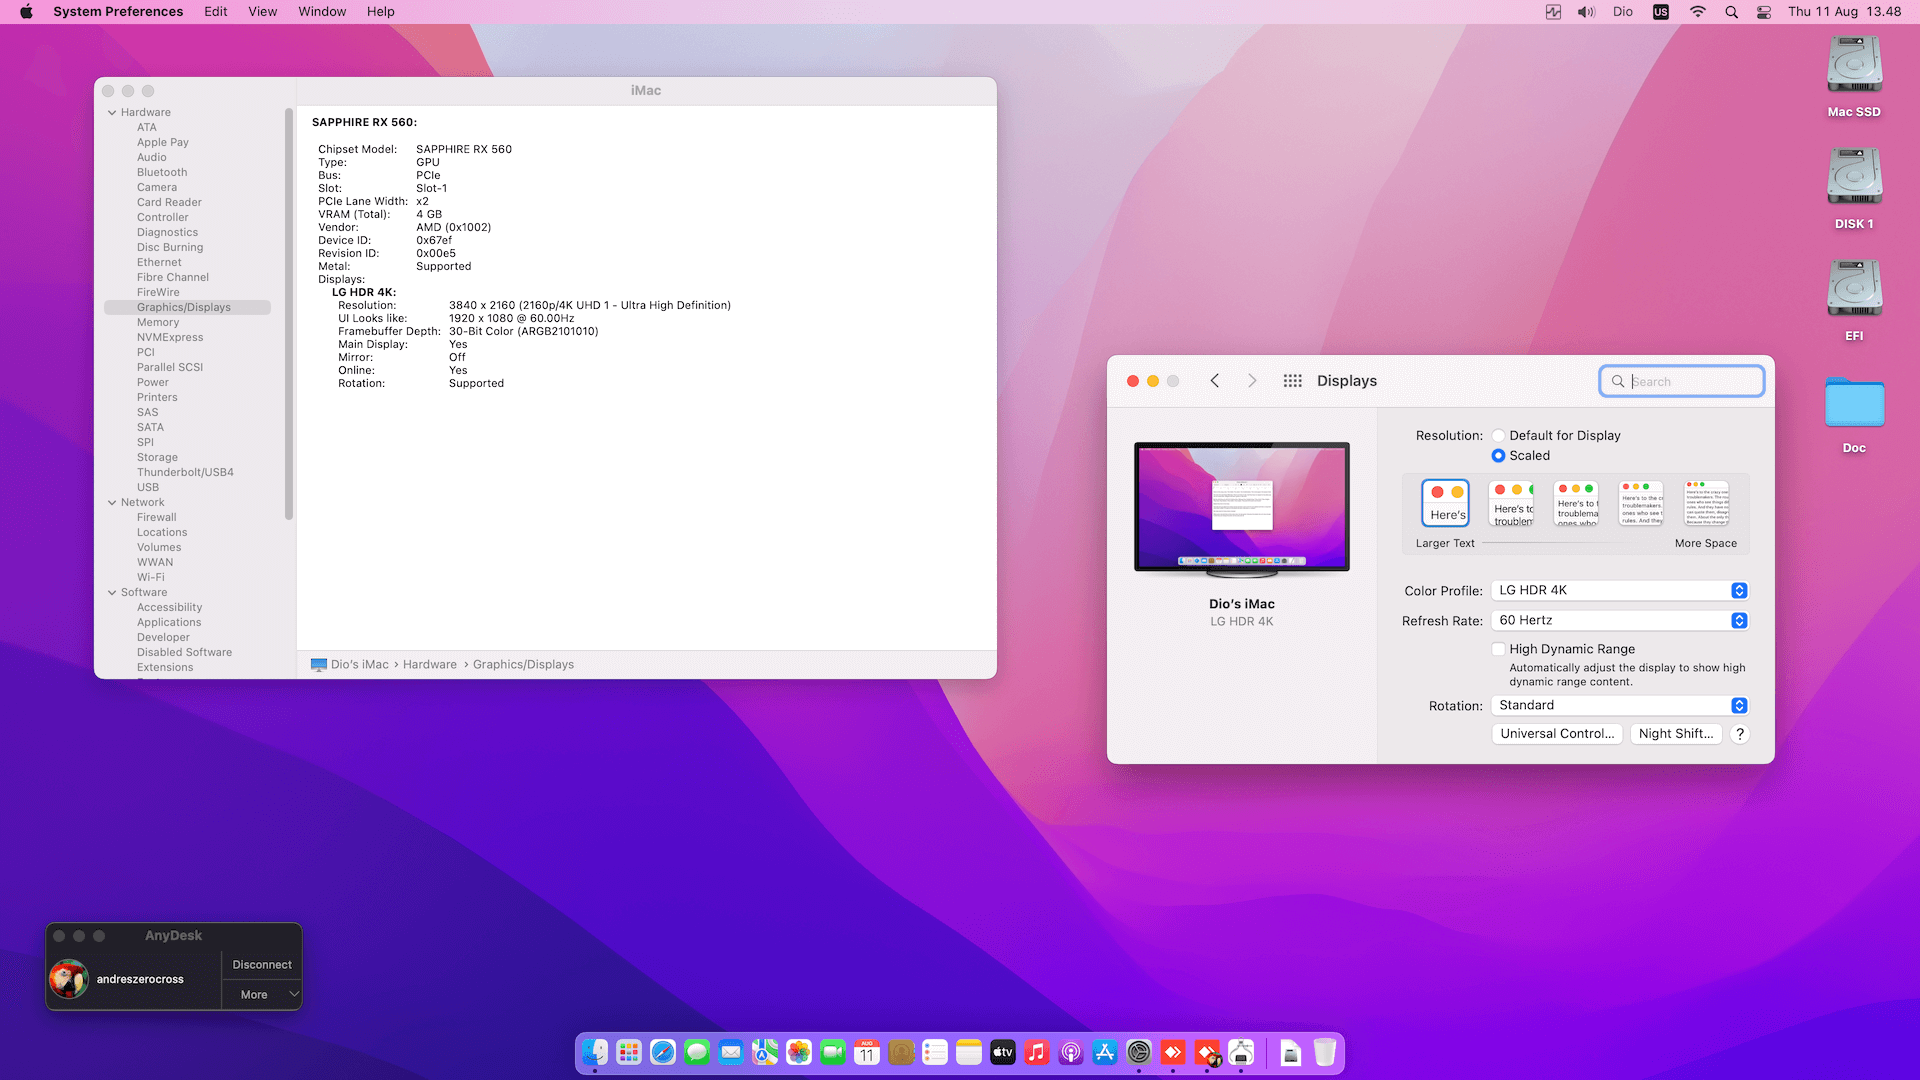Select the Scaled resolution option

pos(1498,456)
